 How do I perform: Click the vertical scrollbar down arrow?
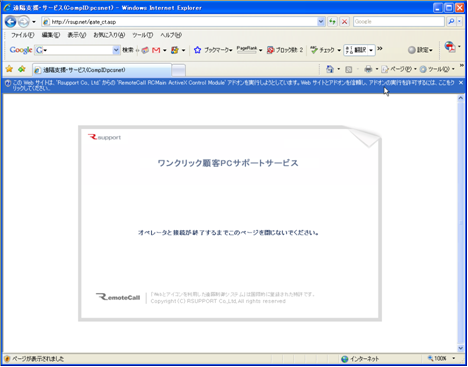pyautogui.click(x=461, y=348)
